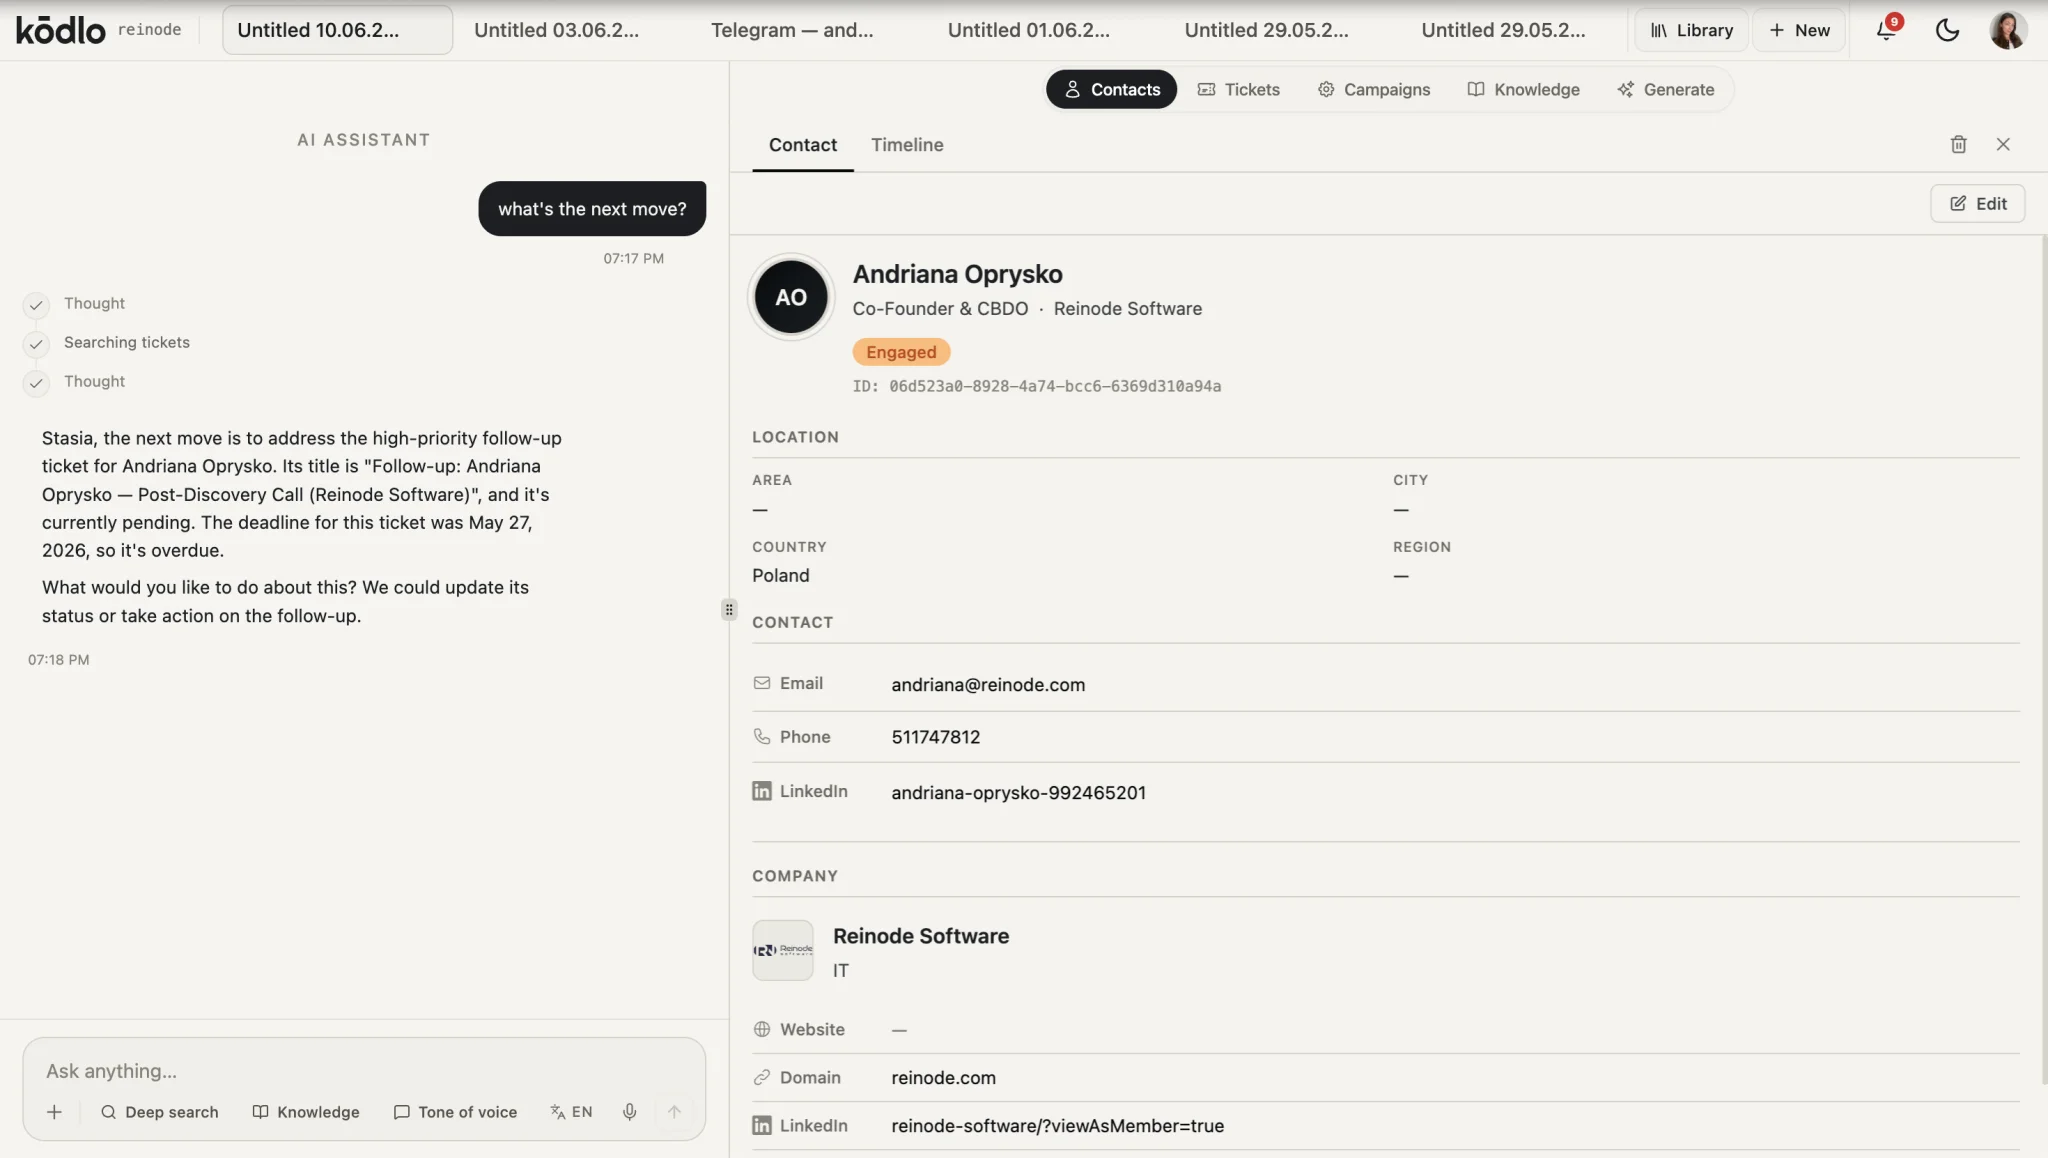2048x1158 pixels.
Task: Delete contact with trash icon
Action: (1958, 144)
